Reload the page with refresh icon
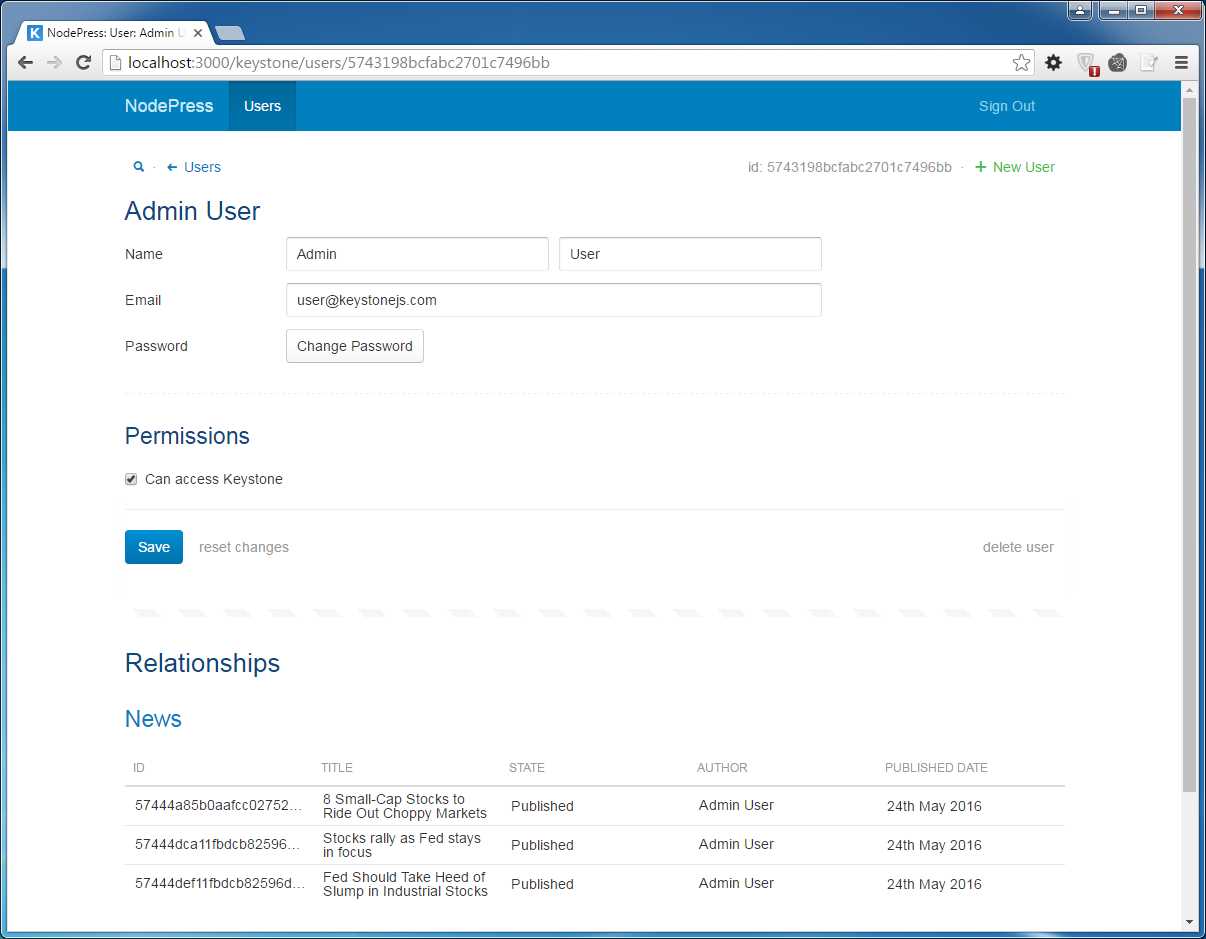The width and height of the screenshot is (1206, 939). (x=84, y=63)
